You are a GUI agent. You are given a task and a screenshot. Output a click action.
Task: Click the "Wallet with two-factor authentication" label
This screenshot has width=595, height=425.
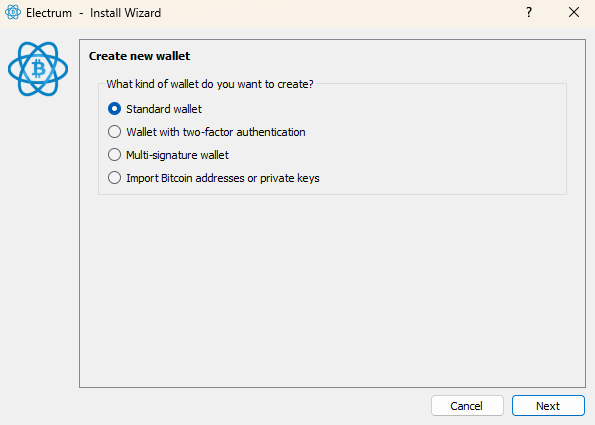click(x=216, y=132)
